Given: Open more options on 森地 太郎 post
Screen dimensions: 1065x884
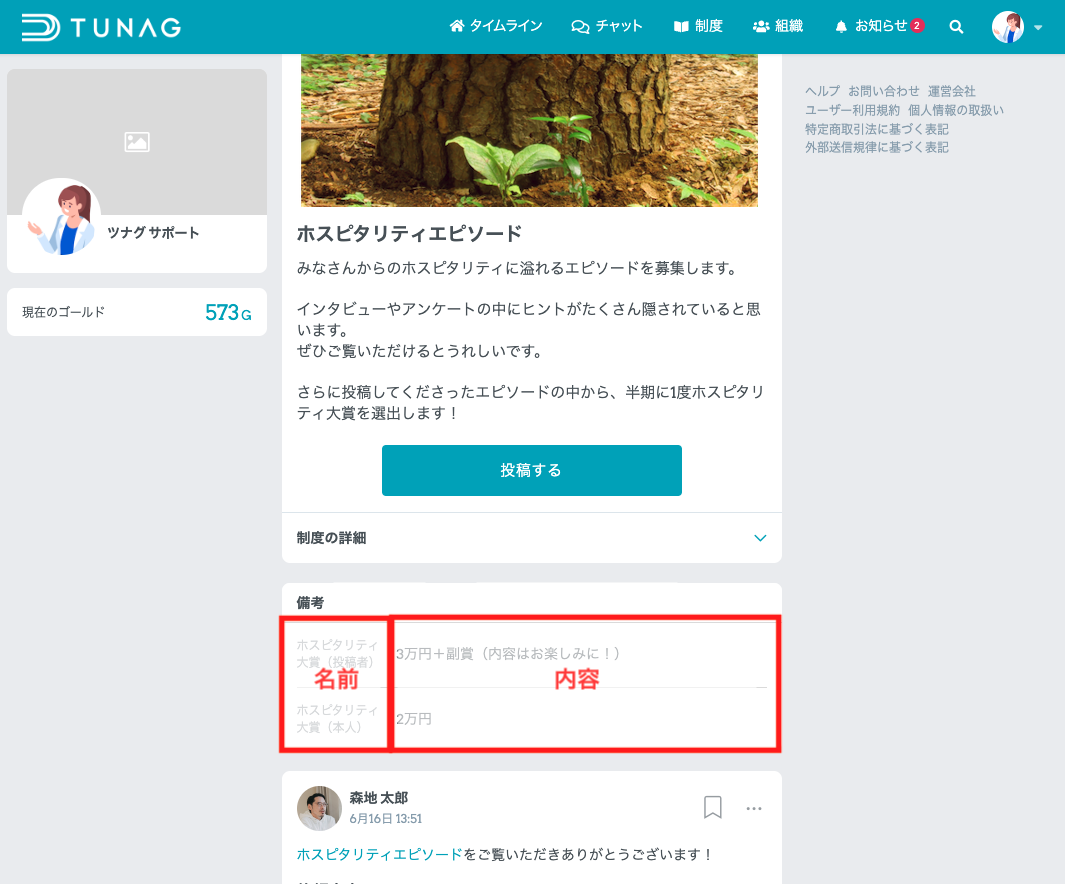Looking at the screenshot, I should (754, 808).
